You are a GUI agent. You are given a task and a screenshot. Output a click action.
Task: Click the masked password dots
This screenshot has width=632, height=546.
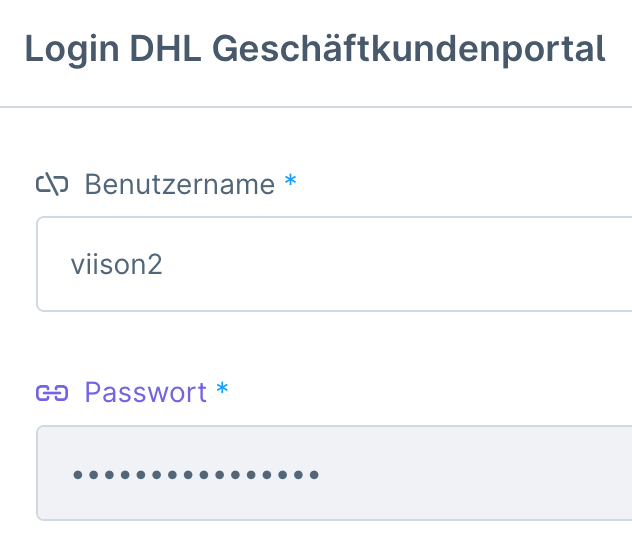pyautogui.click(x=196, y=475)
